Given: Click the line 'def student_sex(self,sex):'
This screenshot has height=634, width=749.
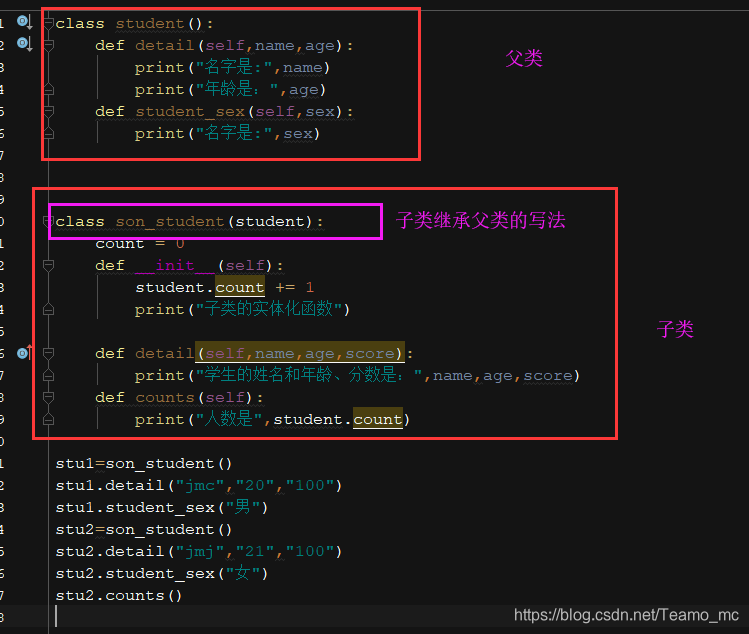Looking at the screenshot, I should pos(224,111).
